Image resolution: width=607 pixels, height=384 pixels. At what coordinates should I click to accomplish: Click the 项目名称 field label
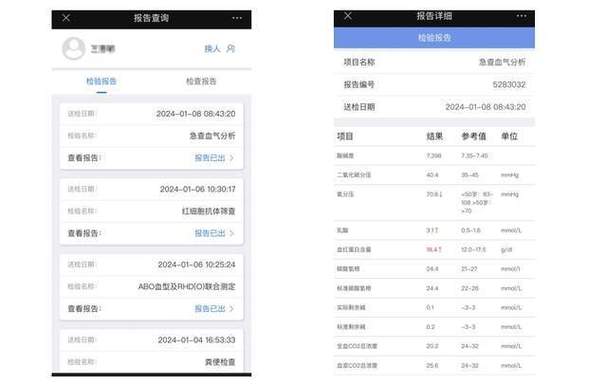tap(359, 62)
